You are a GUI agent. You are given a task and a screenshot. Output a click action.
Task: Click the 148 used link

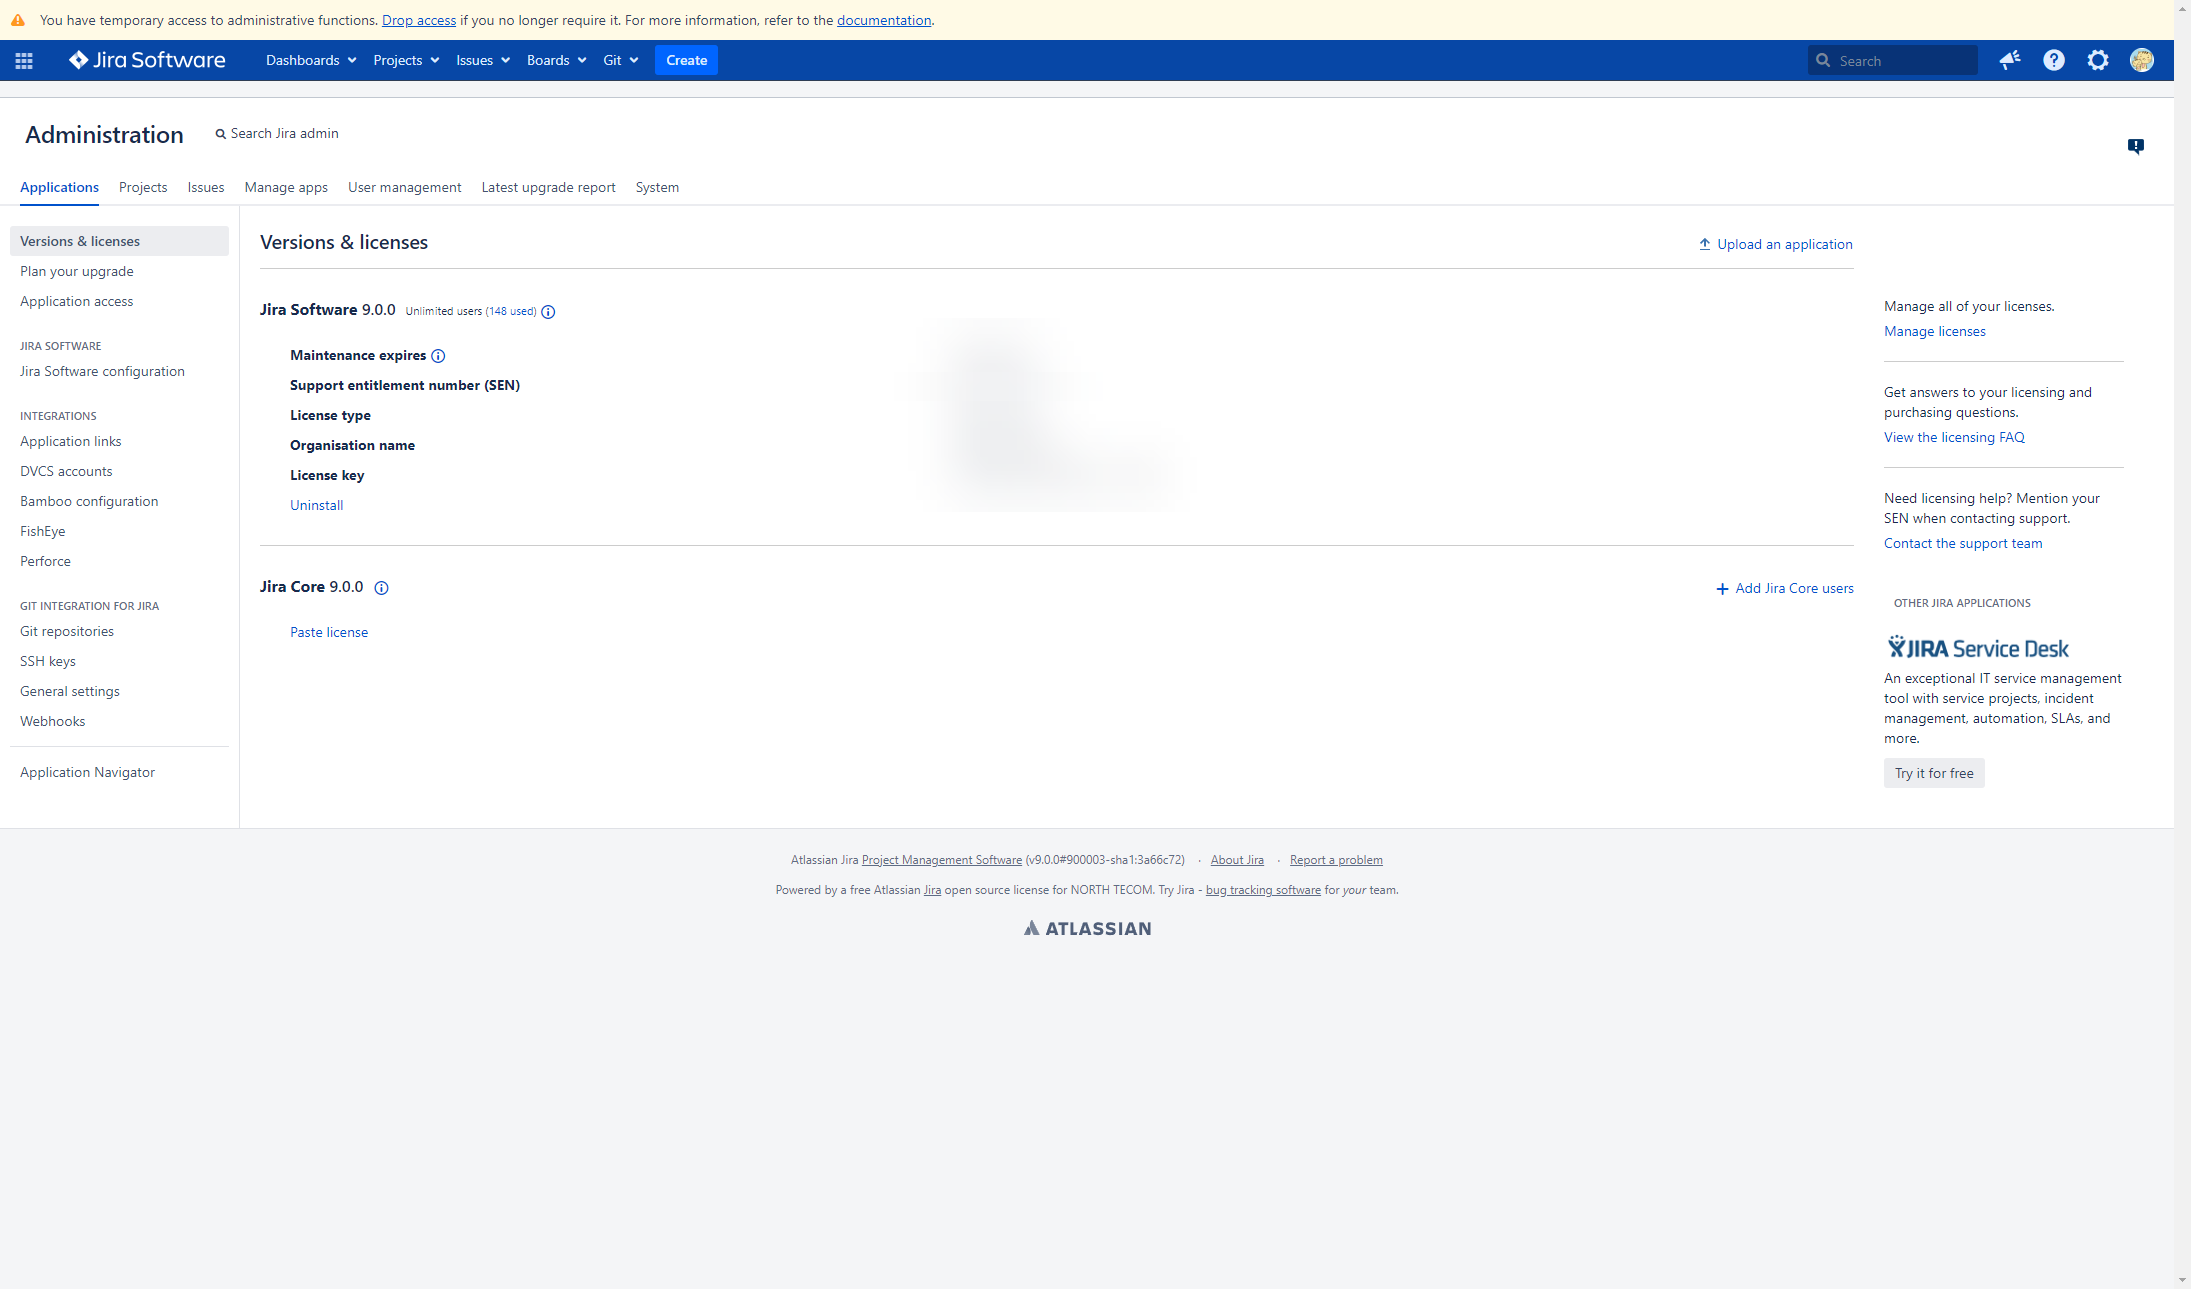click(511, 311)
